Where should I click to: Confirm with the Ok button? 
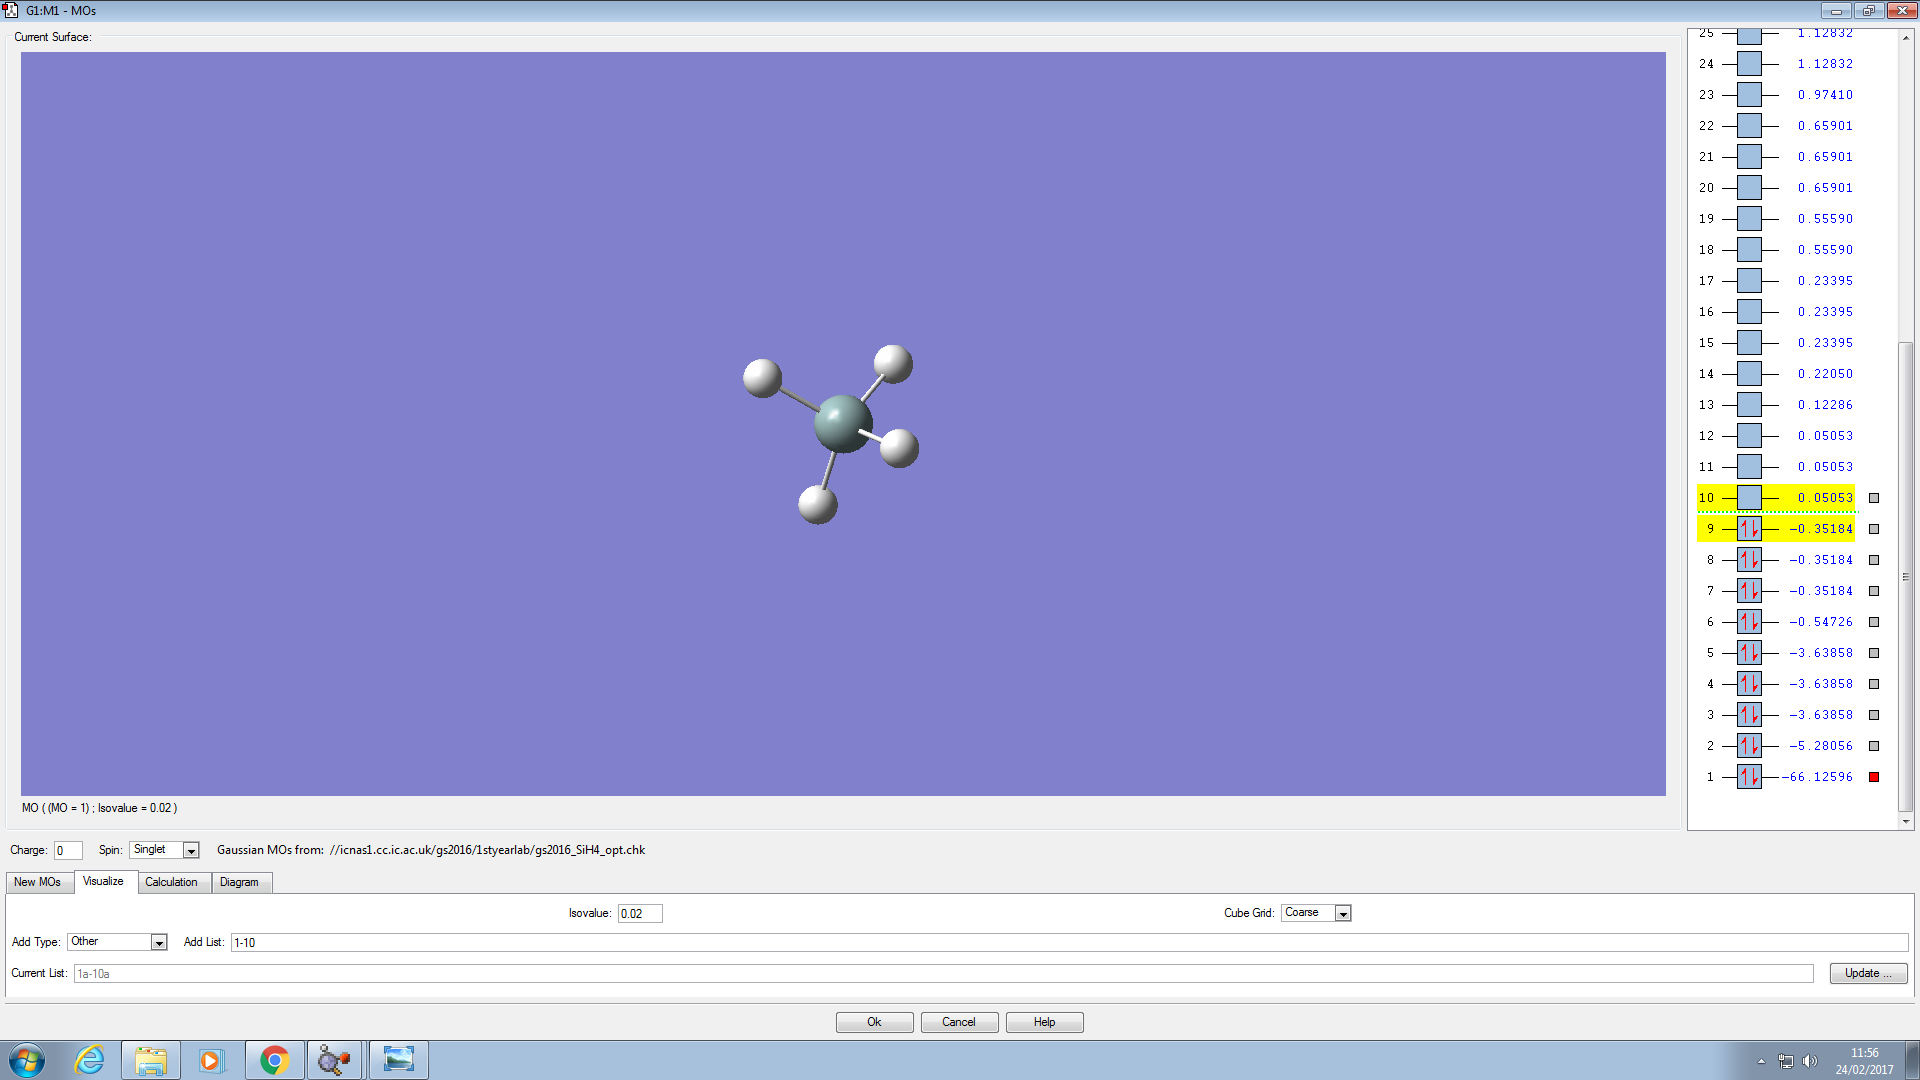click(874, 1022)
